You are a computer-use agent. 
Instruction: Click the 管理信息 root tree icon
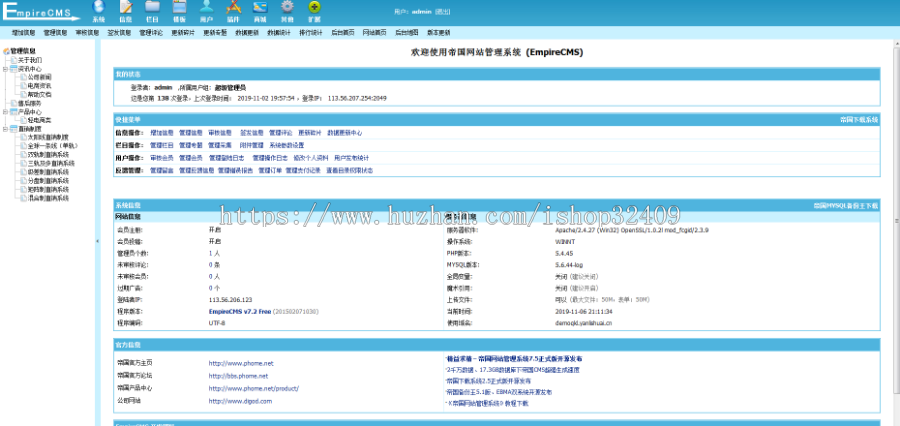(6, 51)
